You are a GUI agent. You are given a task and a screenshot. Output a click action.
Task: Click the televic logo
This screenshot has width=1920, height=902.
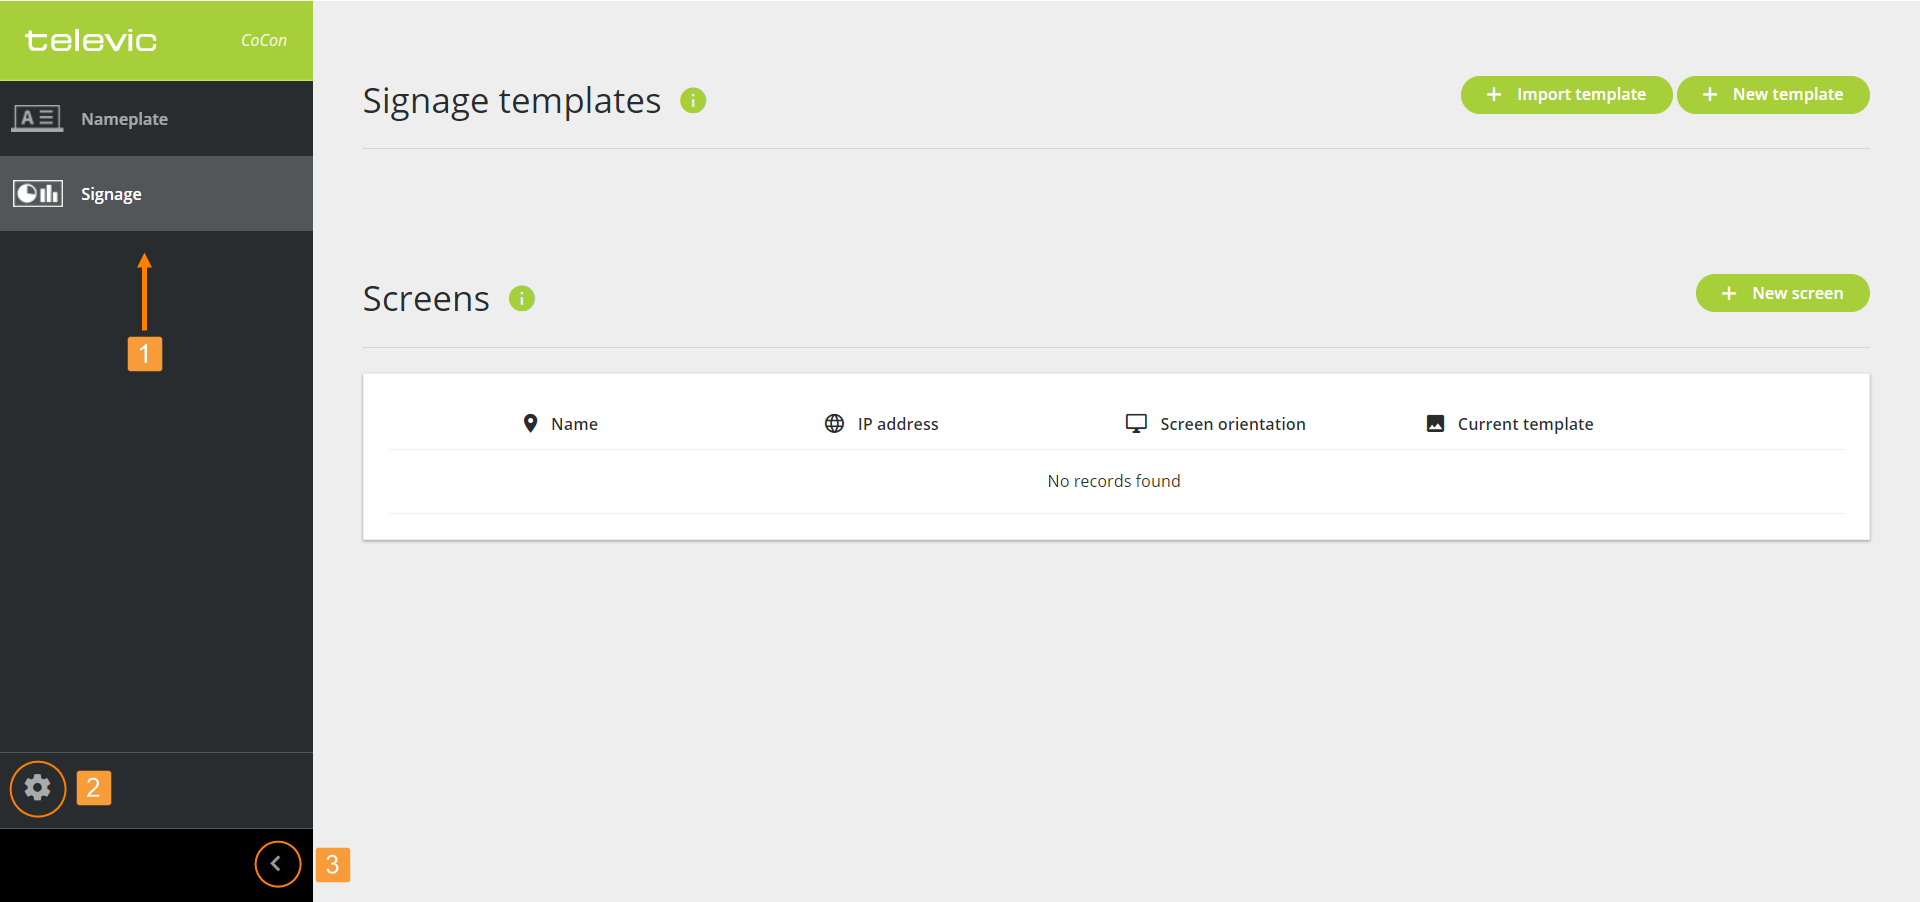91,41
